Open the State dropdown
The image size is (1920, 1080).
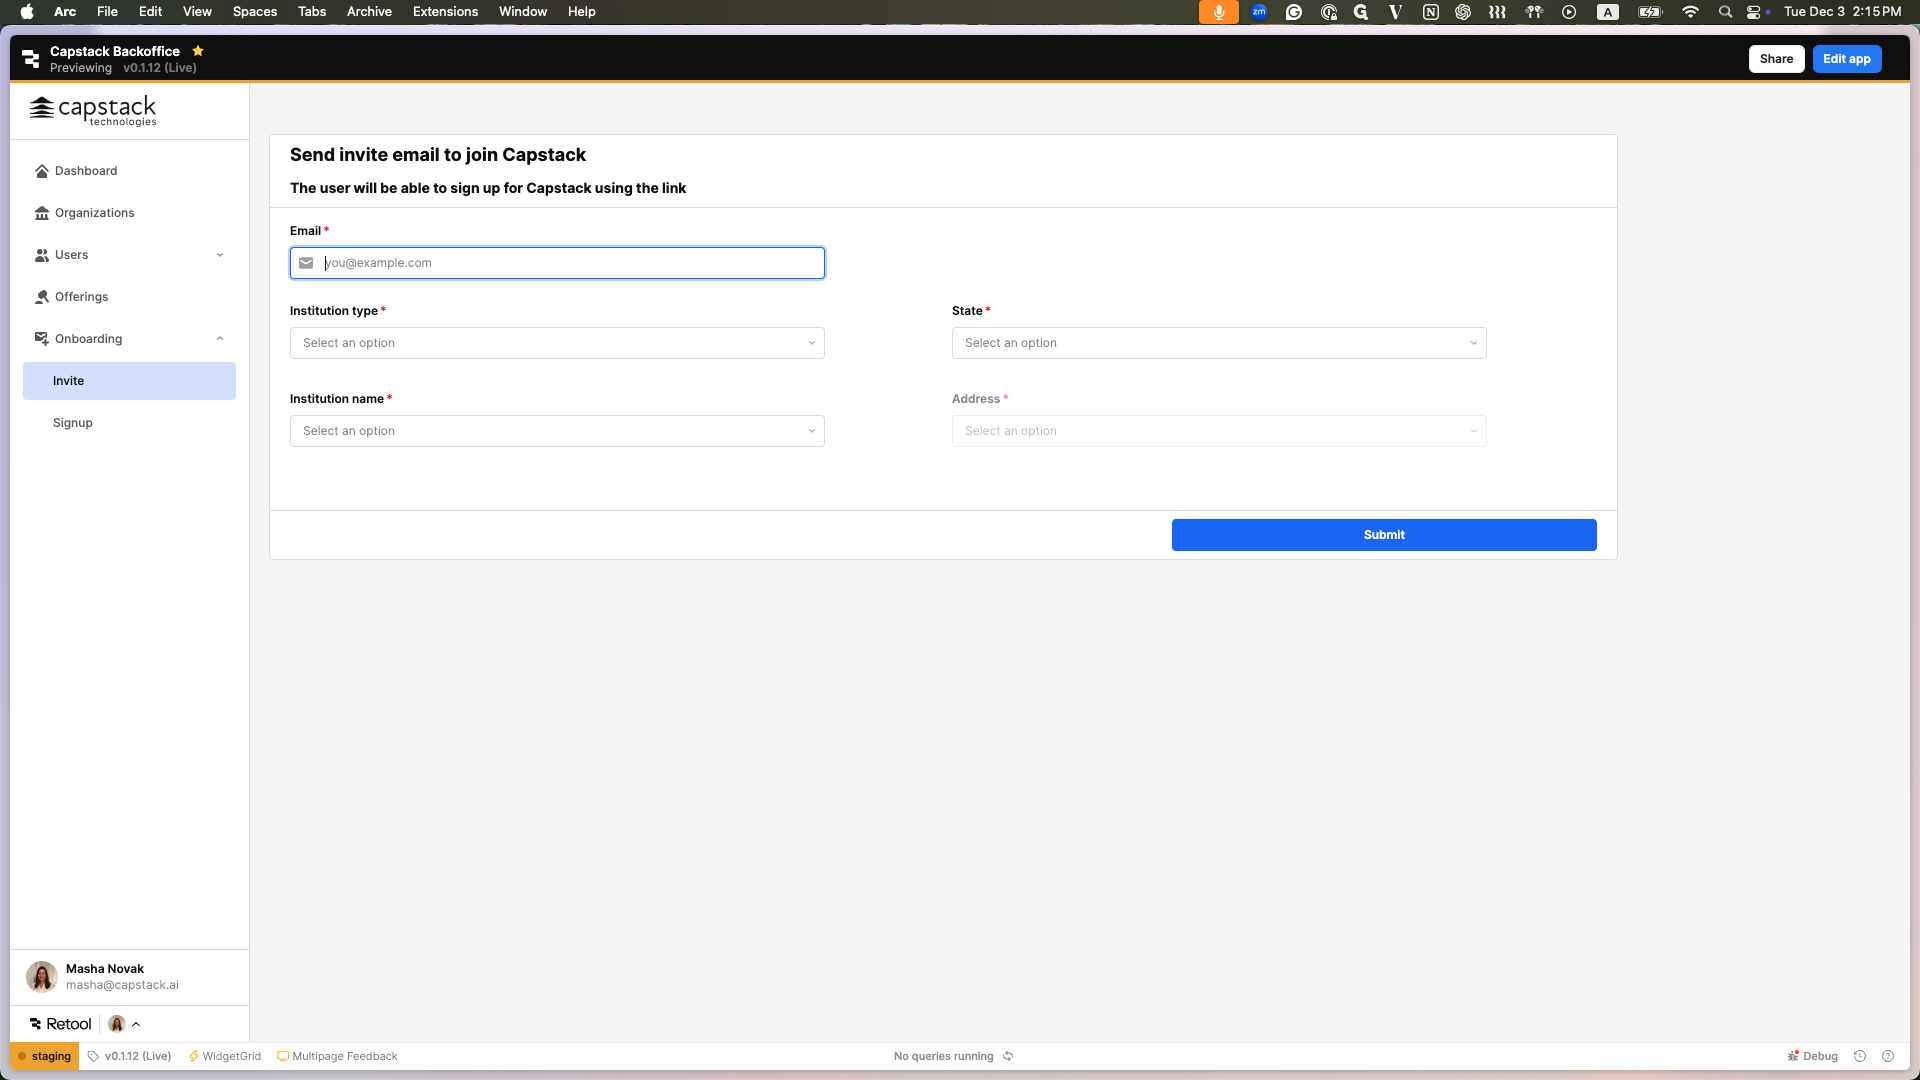(1219, 343)
